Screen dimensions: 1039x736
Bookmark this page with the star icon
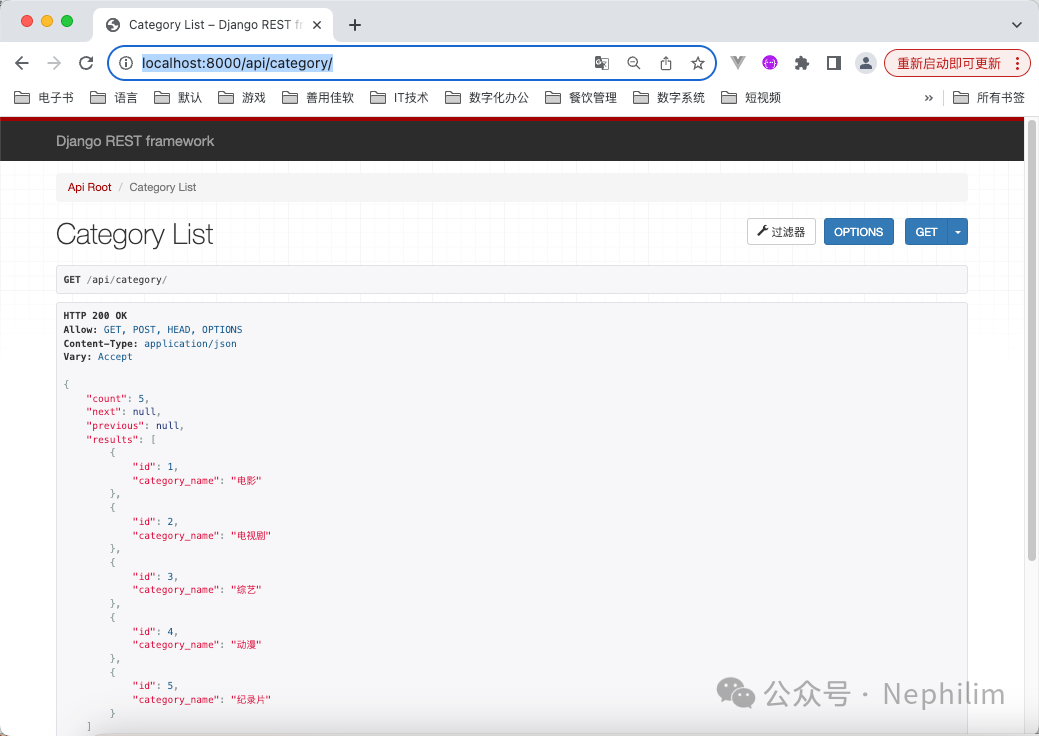click(698, 63)
